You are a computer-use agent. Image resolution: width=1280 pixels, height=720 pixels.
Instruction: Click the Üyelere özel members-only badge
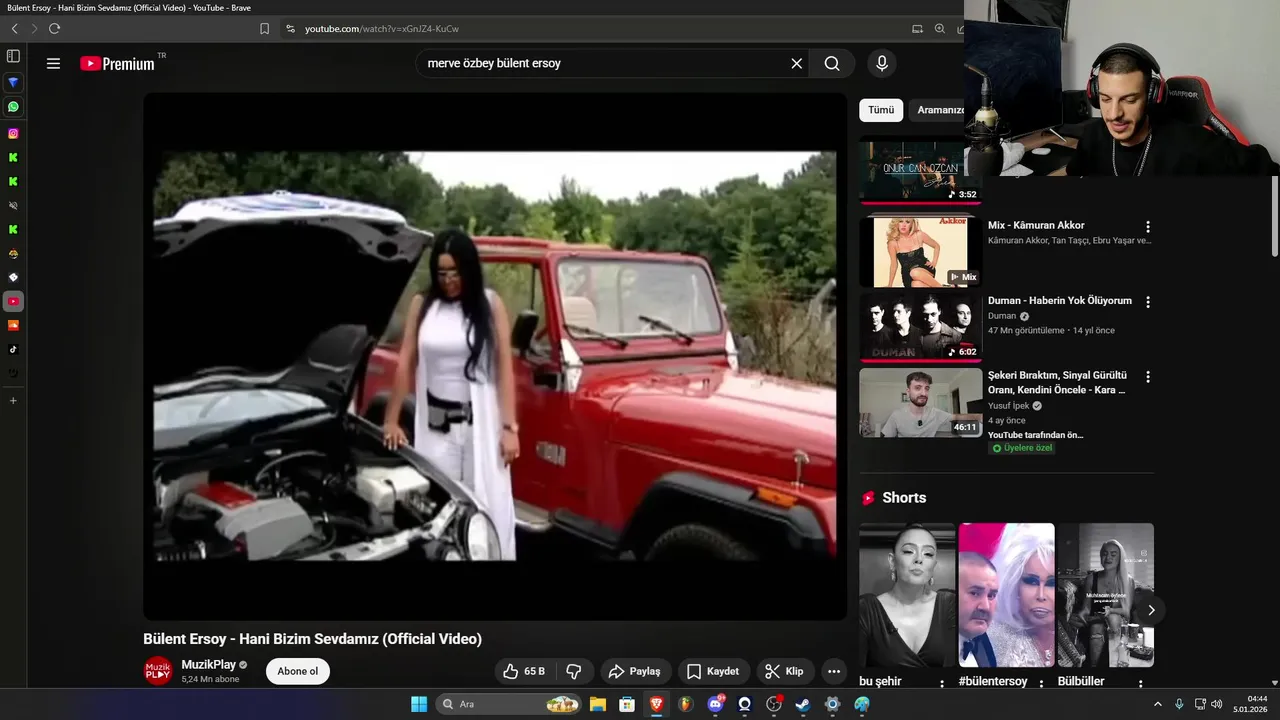(x=1022, y=448)
